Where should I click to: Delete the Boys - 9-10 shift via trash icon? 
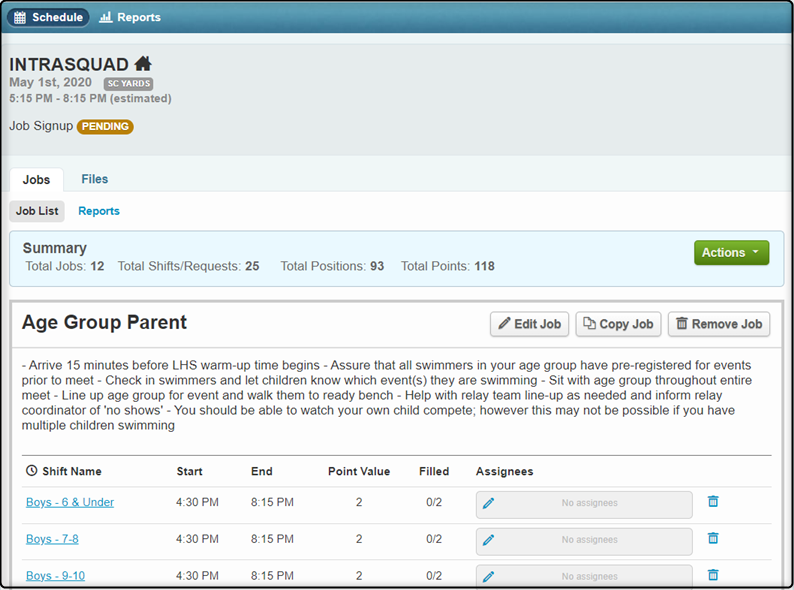tap(713, 574)
